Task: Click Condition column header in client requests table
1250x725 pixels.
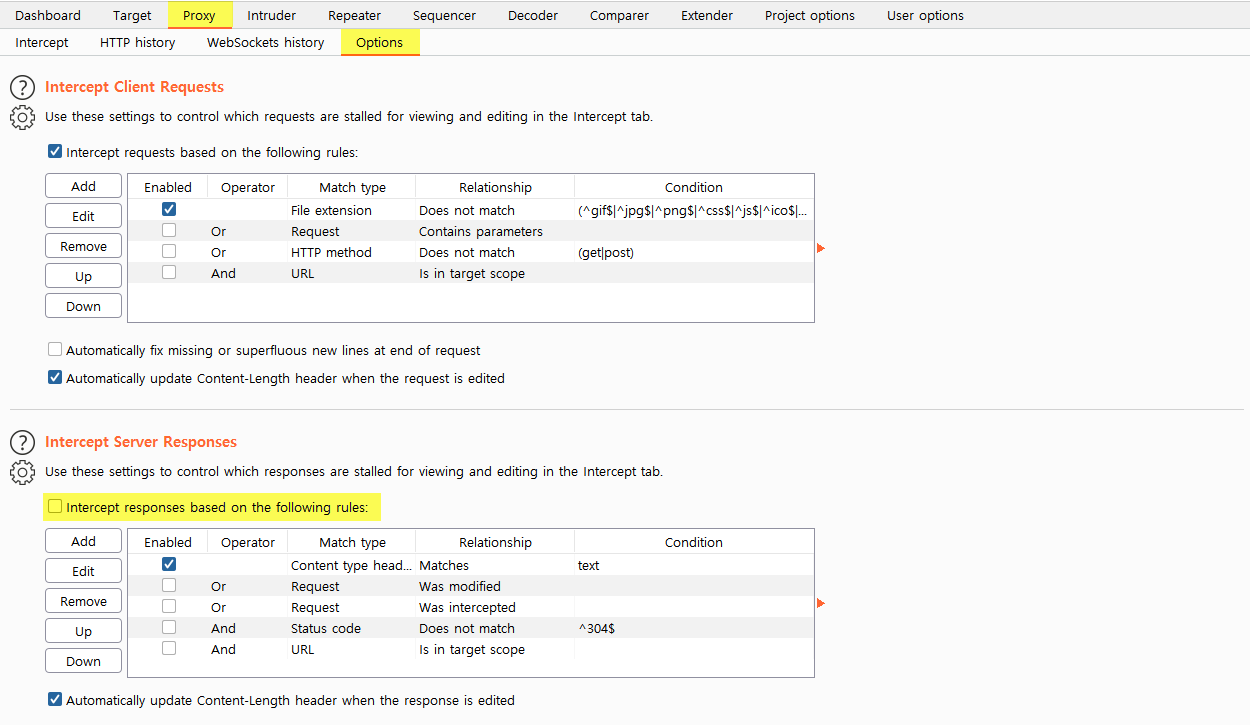Action: (x=694, y=187)
